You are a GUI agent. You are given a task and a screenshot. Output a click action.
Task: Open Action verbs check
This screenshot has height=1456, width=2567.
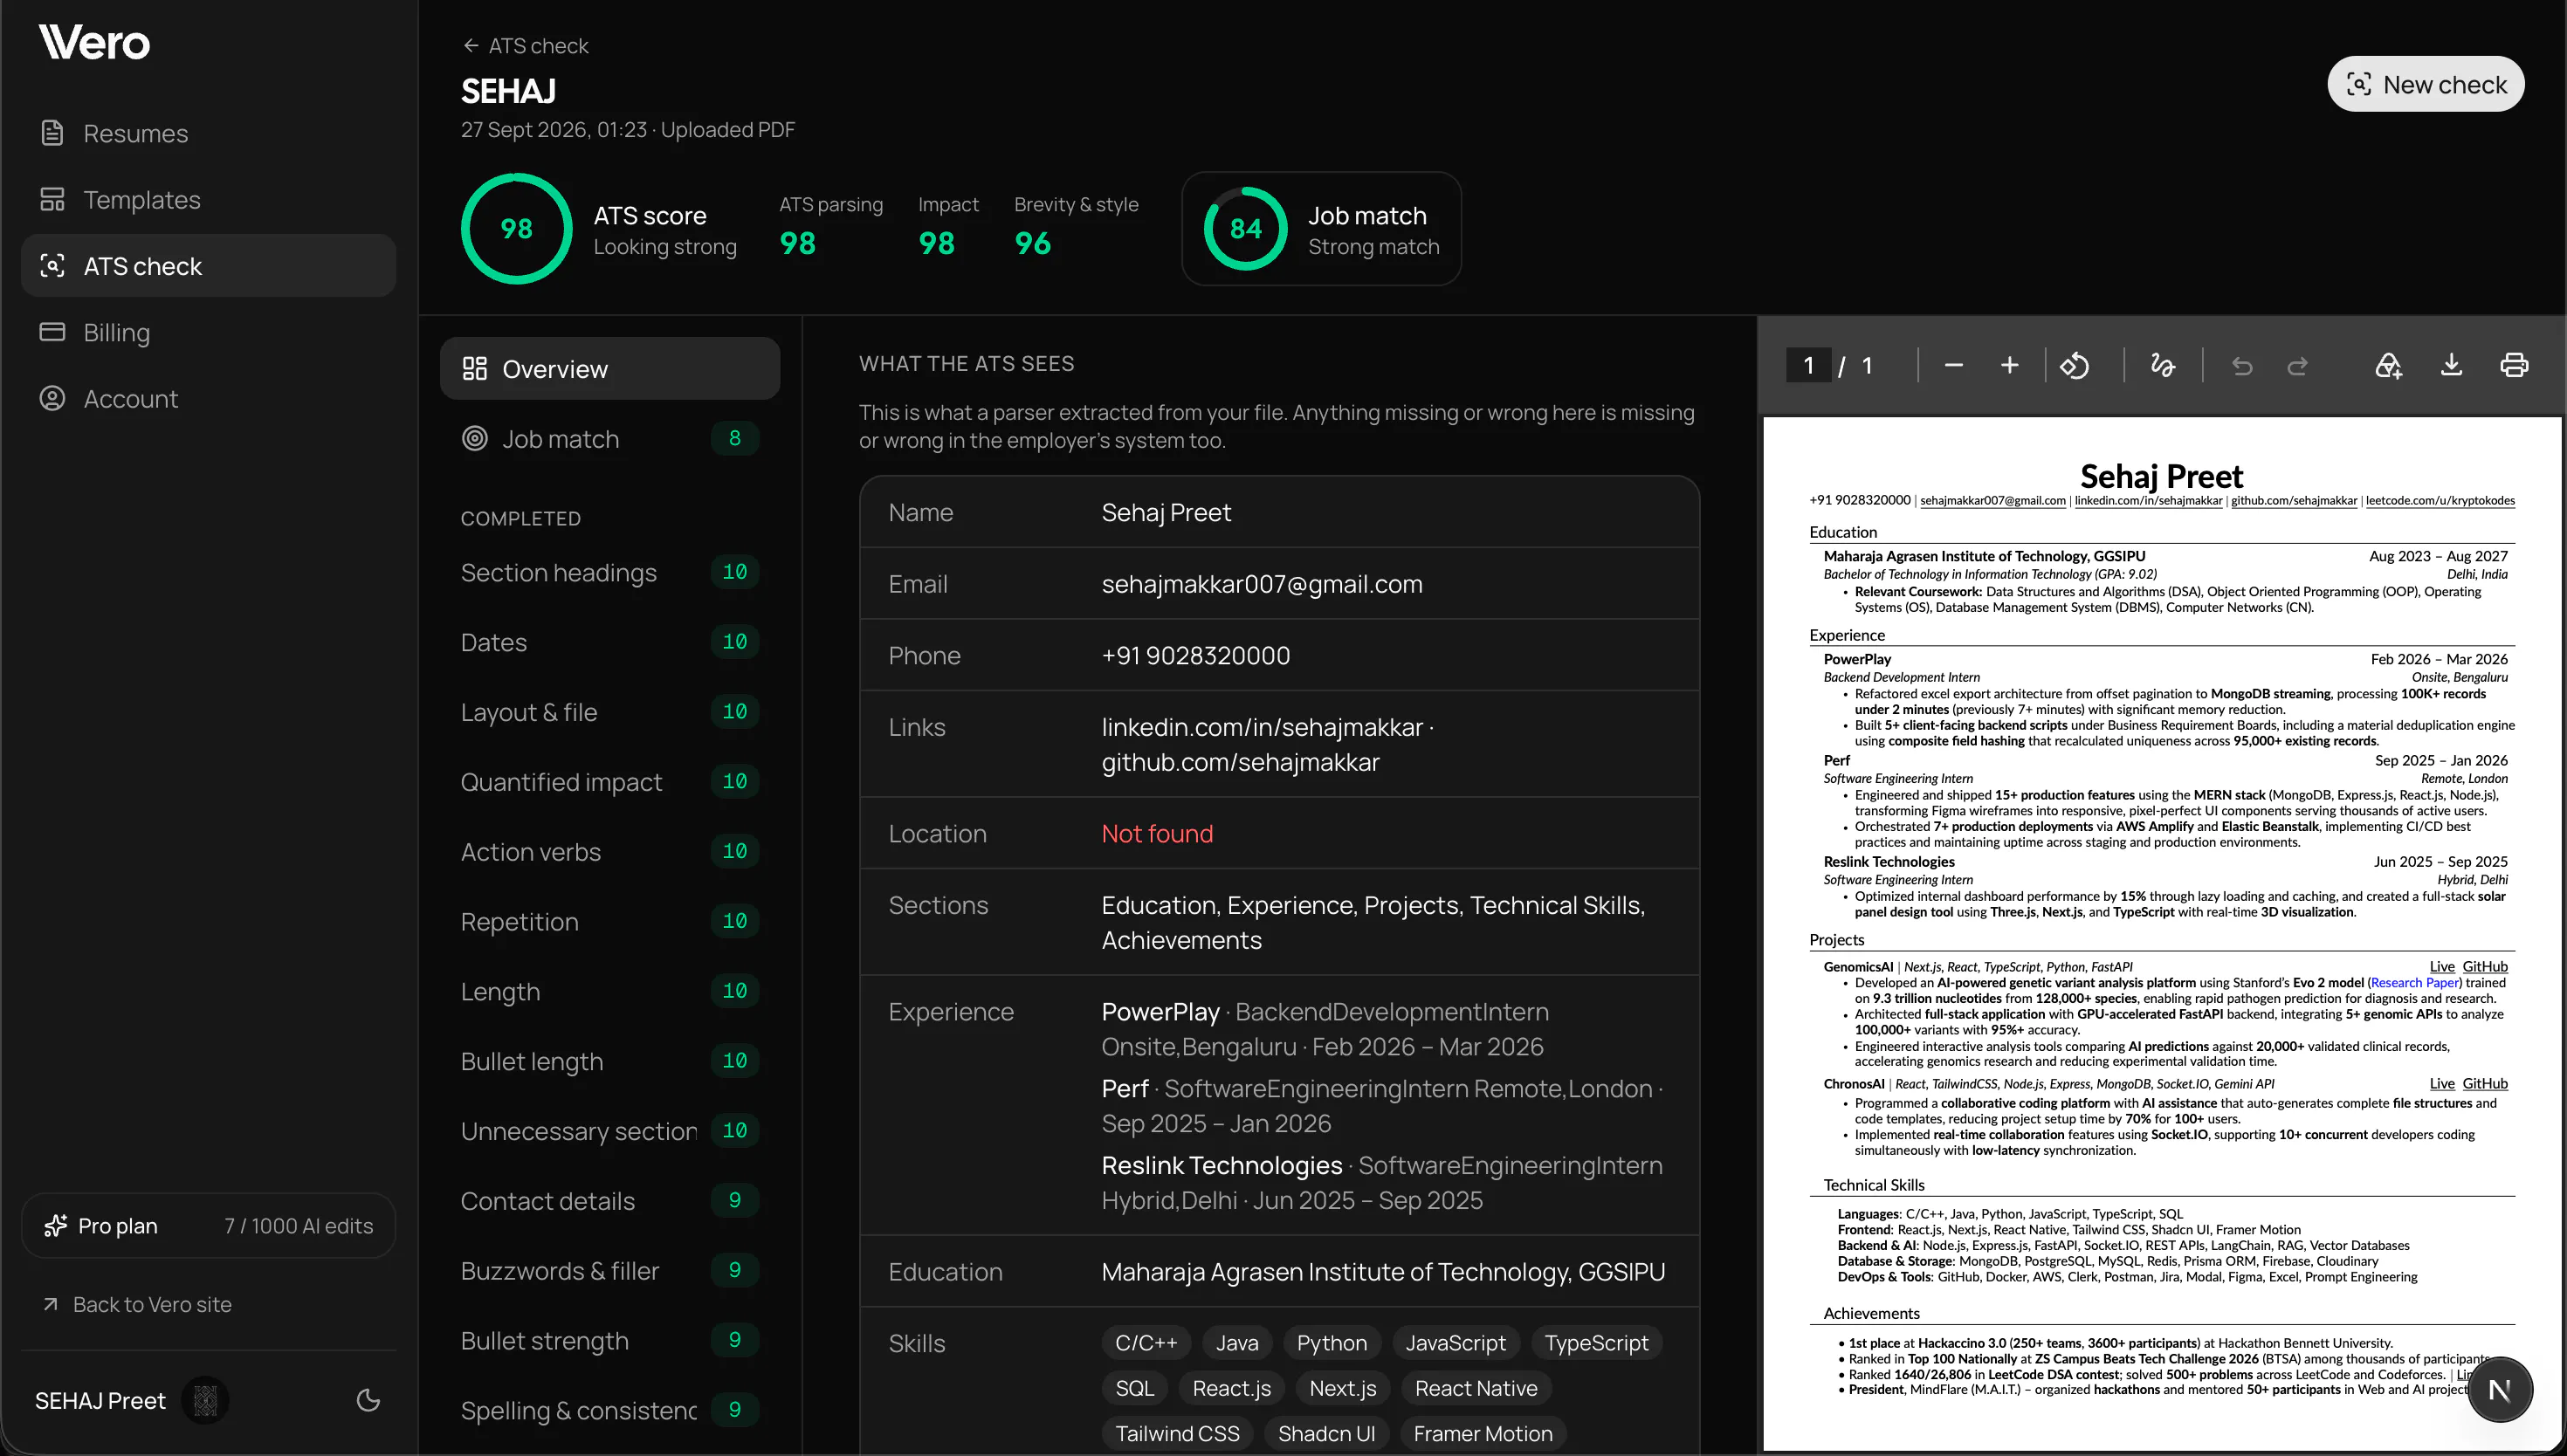click(610, 852)
